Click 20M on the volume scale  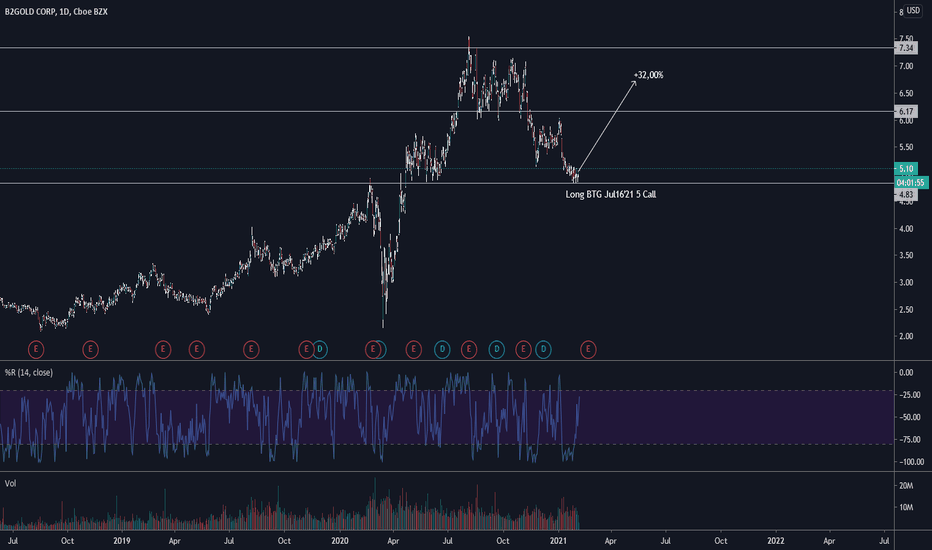coord(906,486)
